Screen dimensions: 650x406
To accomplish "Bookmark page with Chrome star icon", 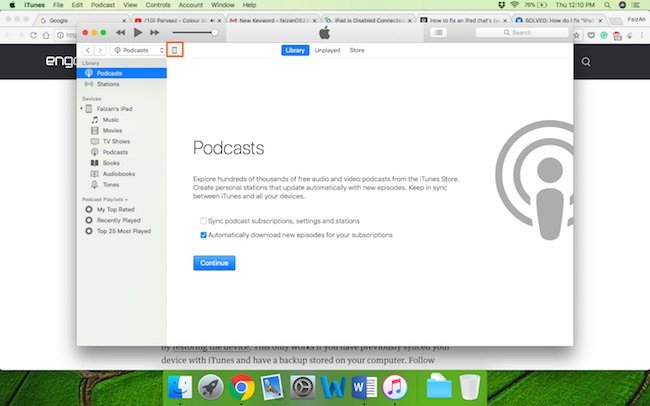I will (x=577, y=35).
